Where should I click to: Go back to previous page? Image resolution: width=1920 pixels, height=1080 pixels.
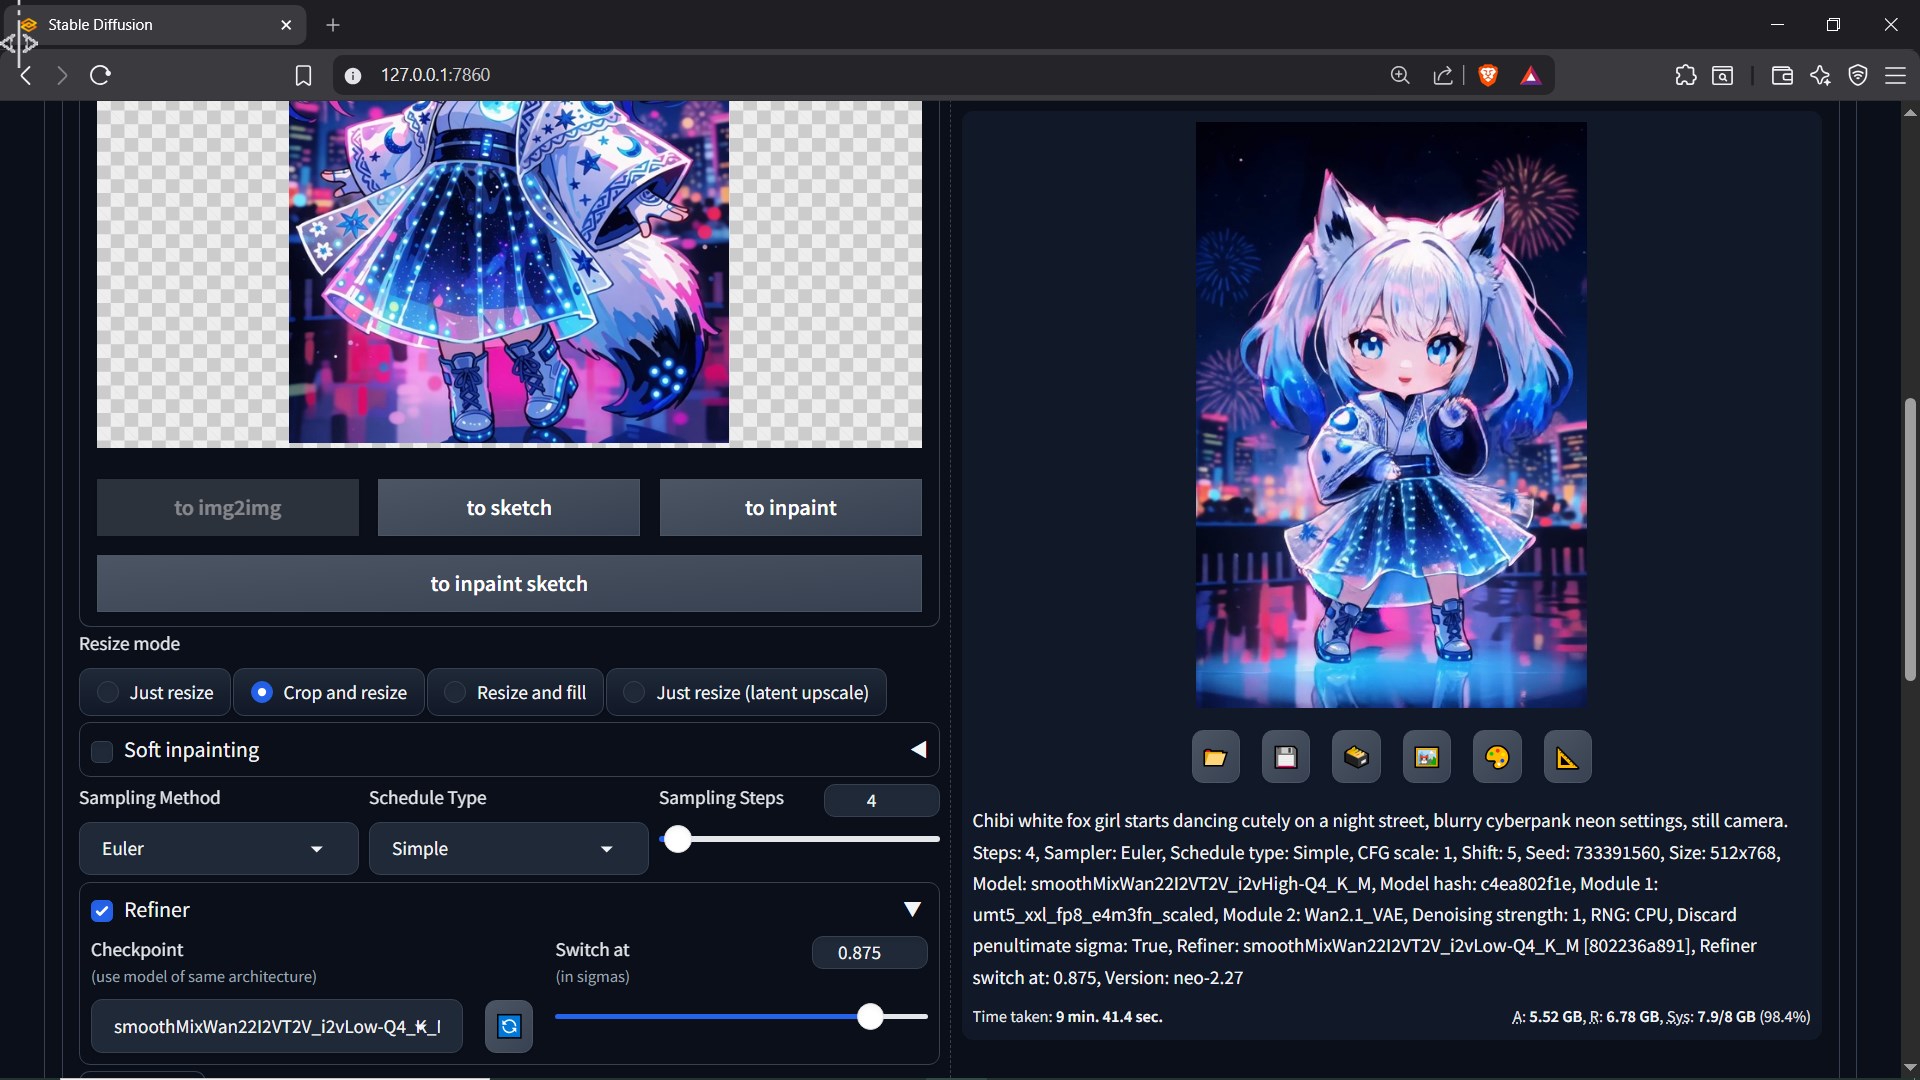[x=27, y=75]
